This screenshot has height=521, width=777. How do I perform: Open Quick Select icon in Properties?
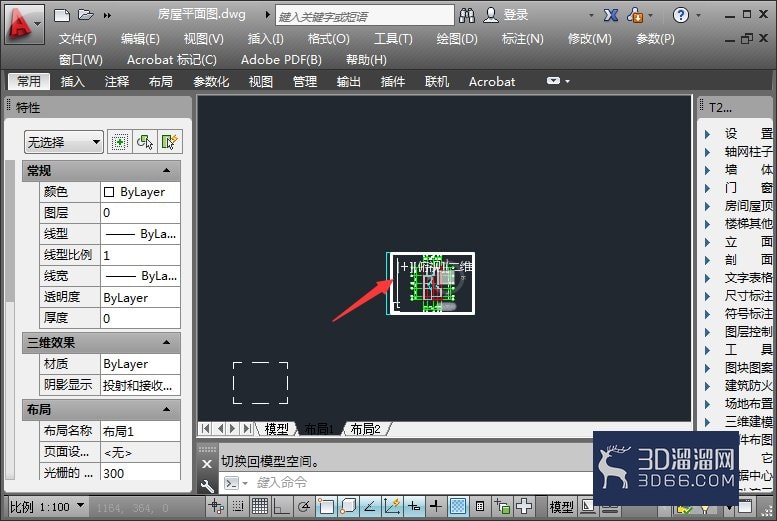click(169, 142)
